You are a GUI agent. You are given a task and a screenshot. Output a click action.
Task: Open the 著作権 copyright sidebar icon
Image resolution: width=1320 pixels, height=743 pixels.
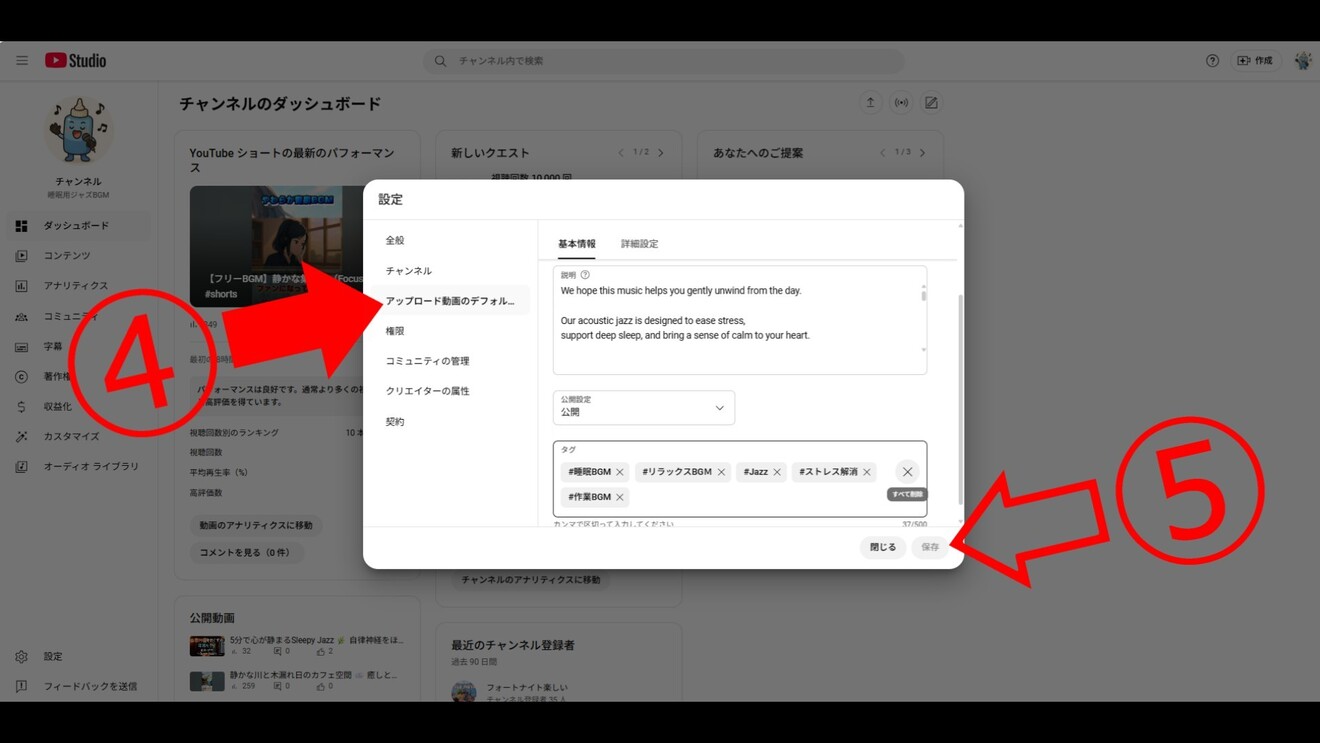(21, 376)
